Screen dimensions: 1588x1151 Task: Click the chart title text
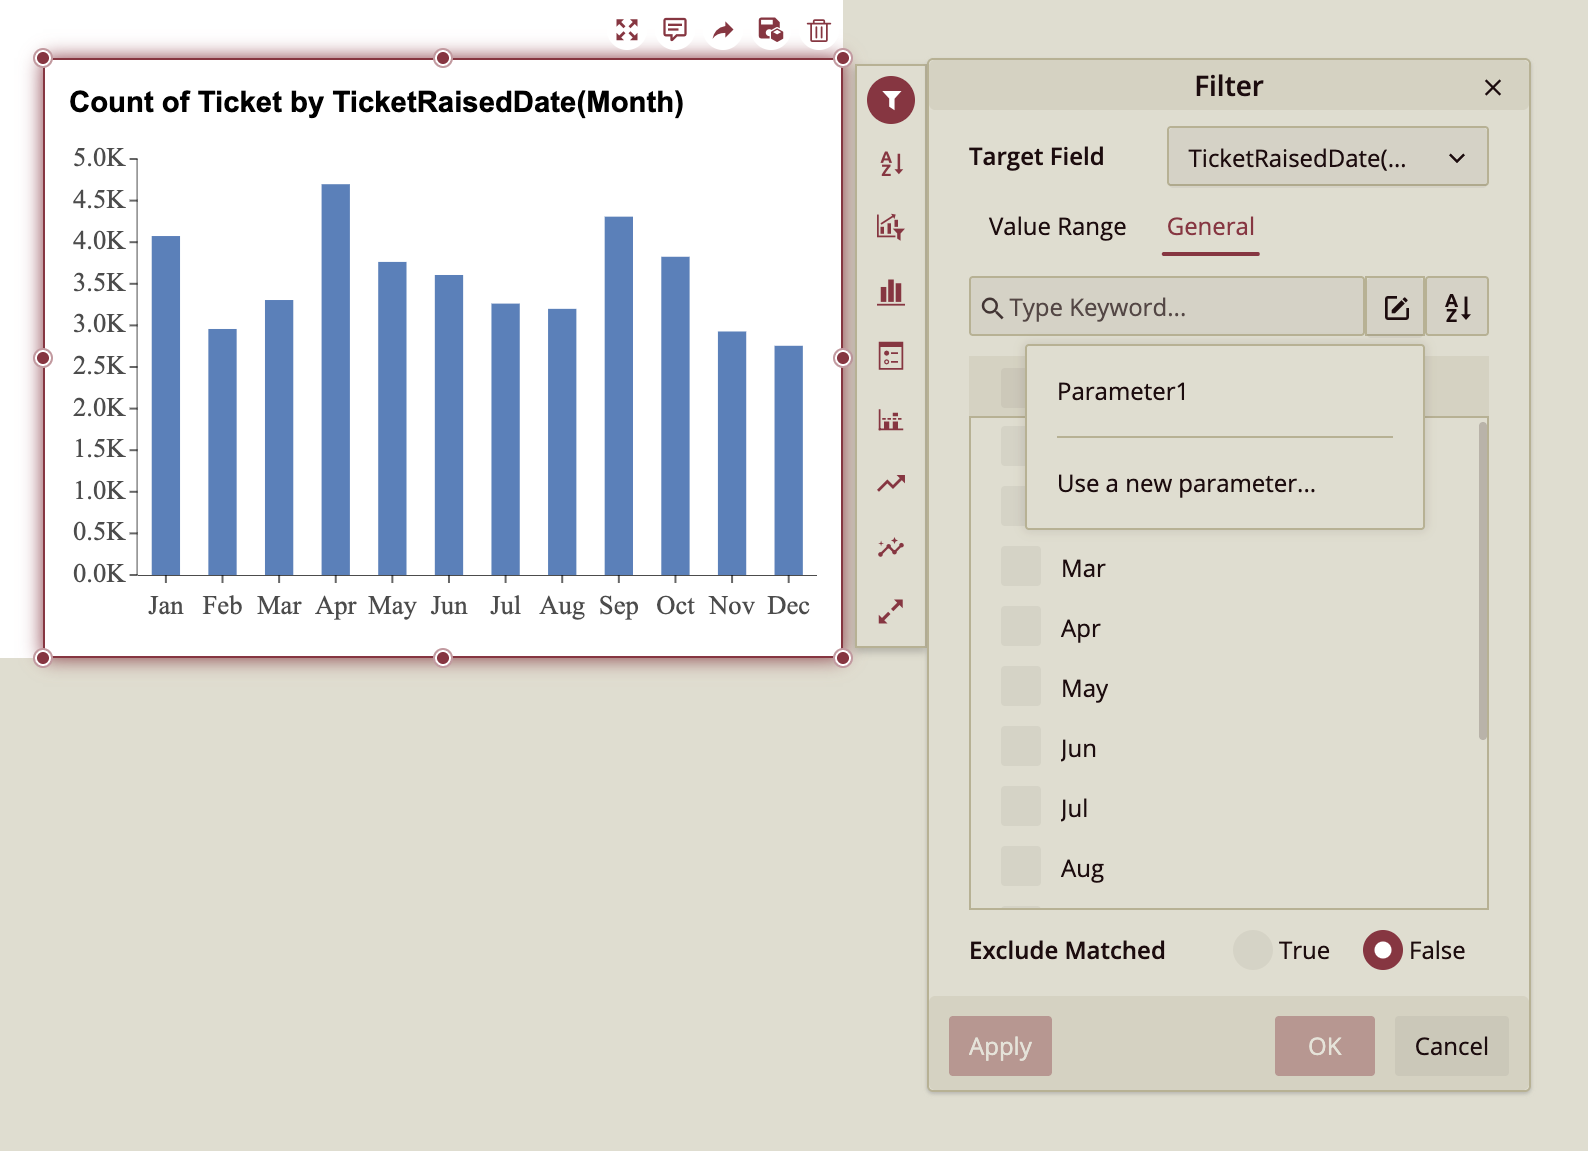point(376,102)
